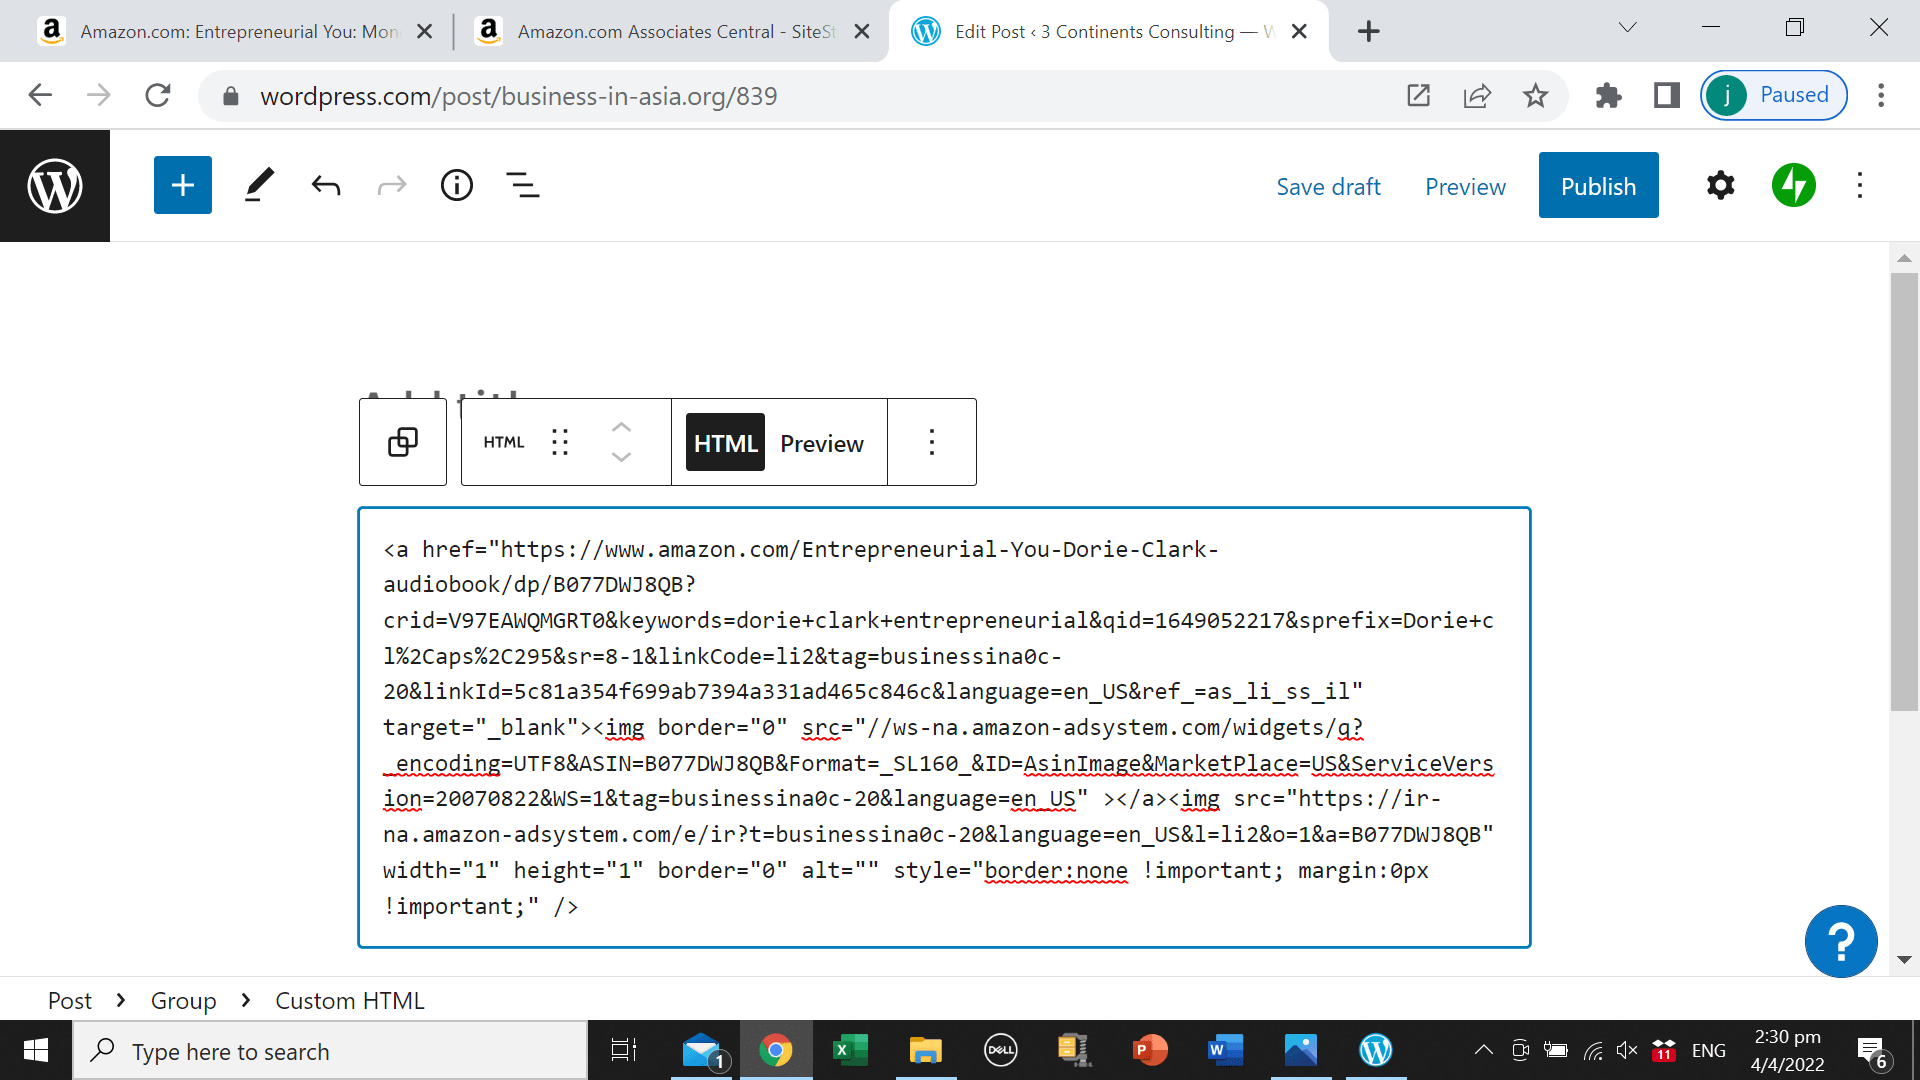Toggle Chrome side panel icon
Image resolution: width=1920 pixels, height=1080 pixels.
pos(1667,95)
